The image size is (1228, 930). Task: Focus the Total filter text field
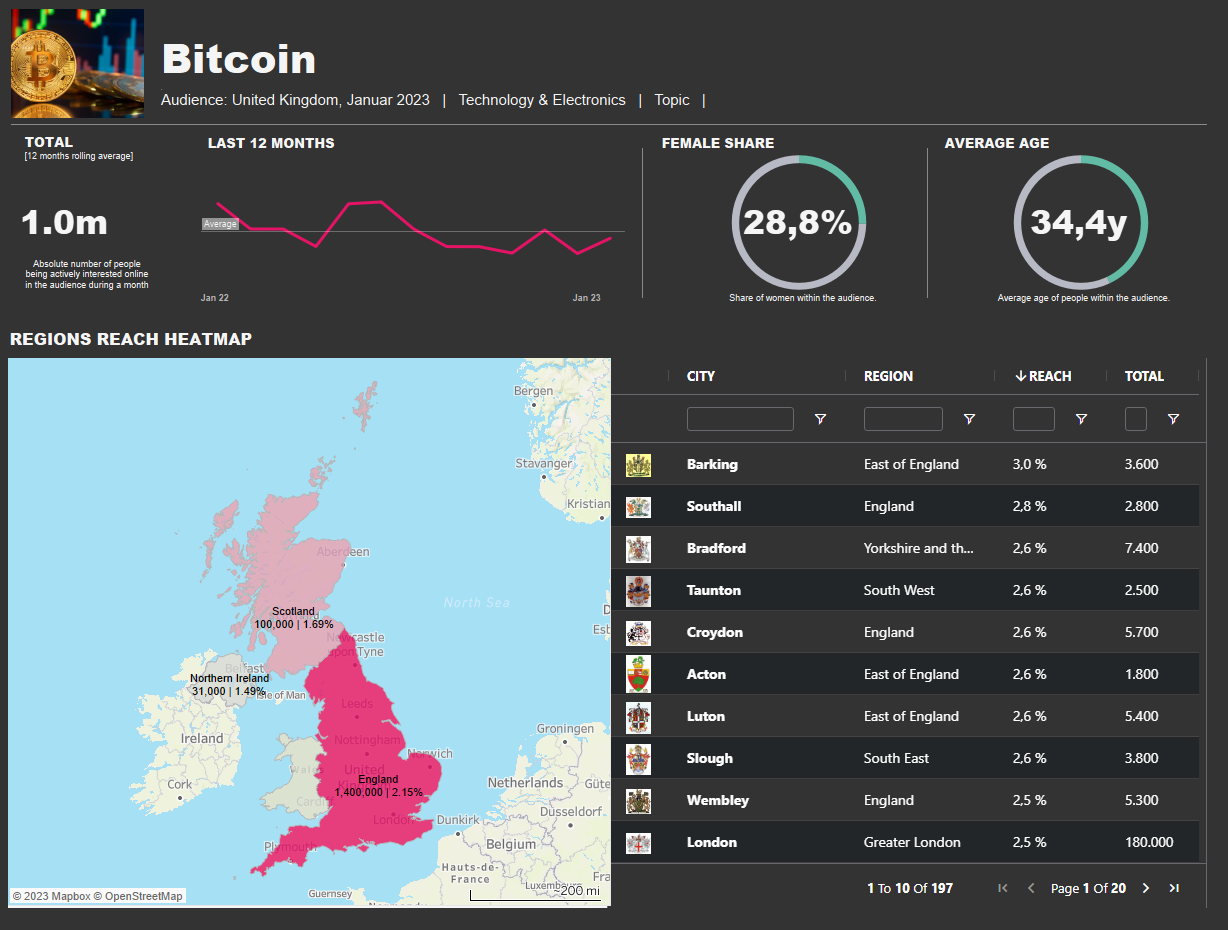coord(1136,419)
